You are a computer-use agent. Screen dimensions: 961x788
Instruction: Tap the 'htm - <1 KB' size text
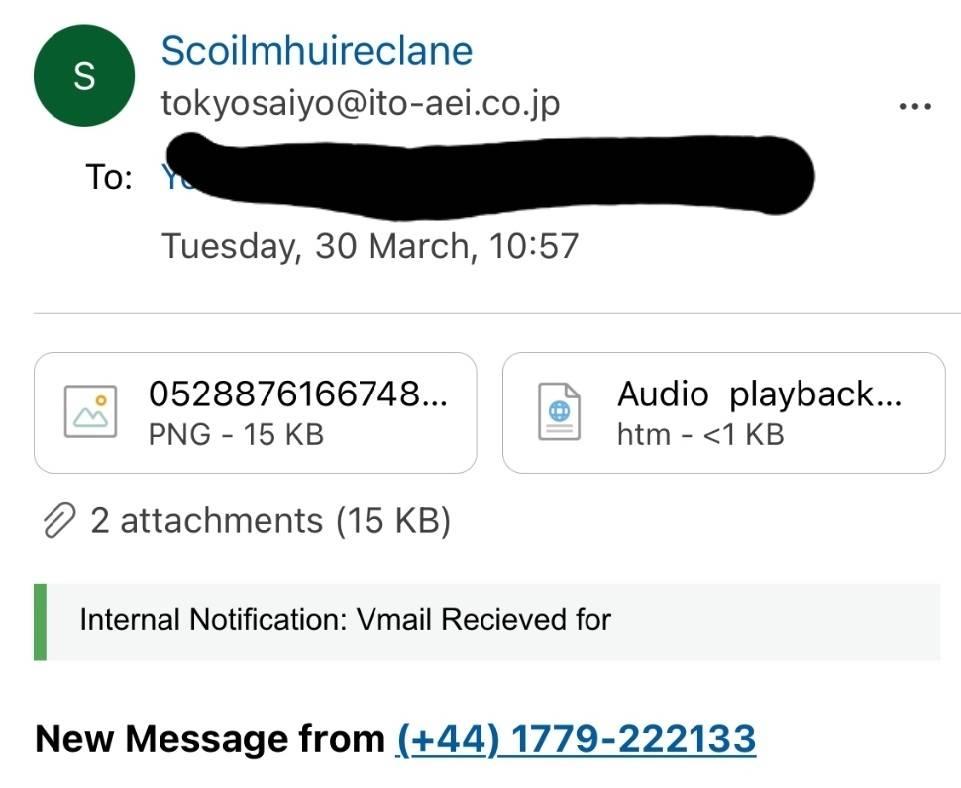701,434
